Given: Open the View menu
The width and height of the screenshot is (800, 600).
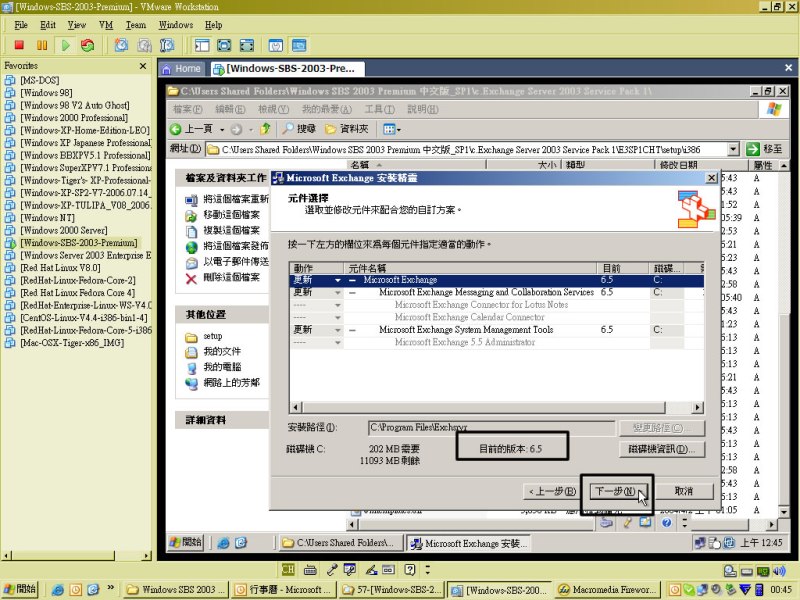Looking at the screenshot, I should click(x=77, y=24).
